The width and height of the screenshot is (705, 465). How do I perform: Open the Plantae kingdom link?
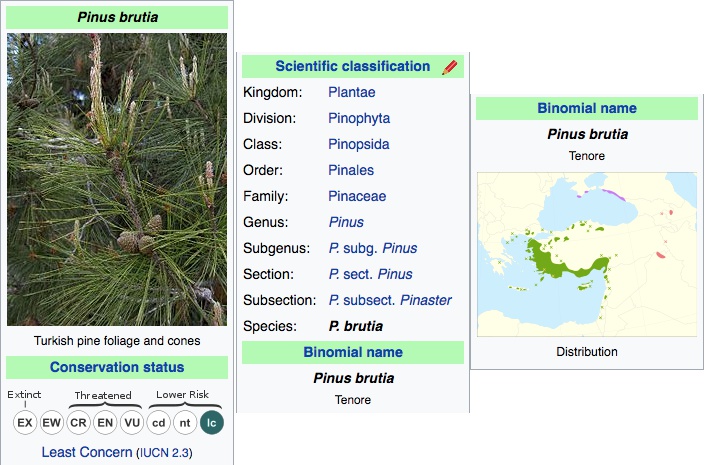tap(352, 92)
